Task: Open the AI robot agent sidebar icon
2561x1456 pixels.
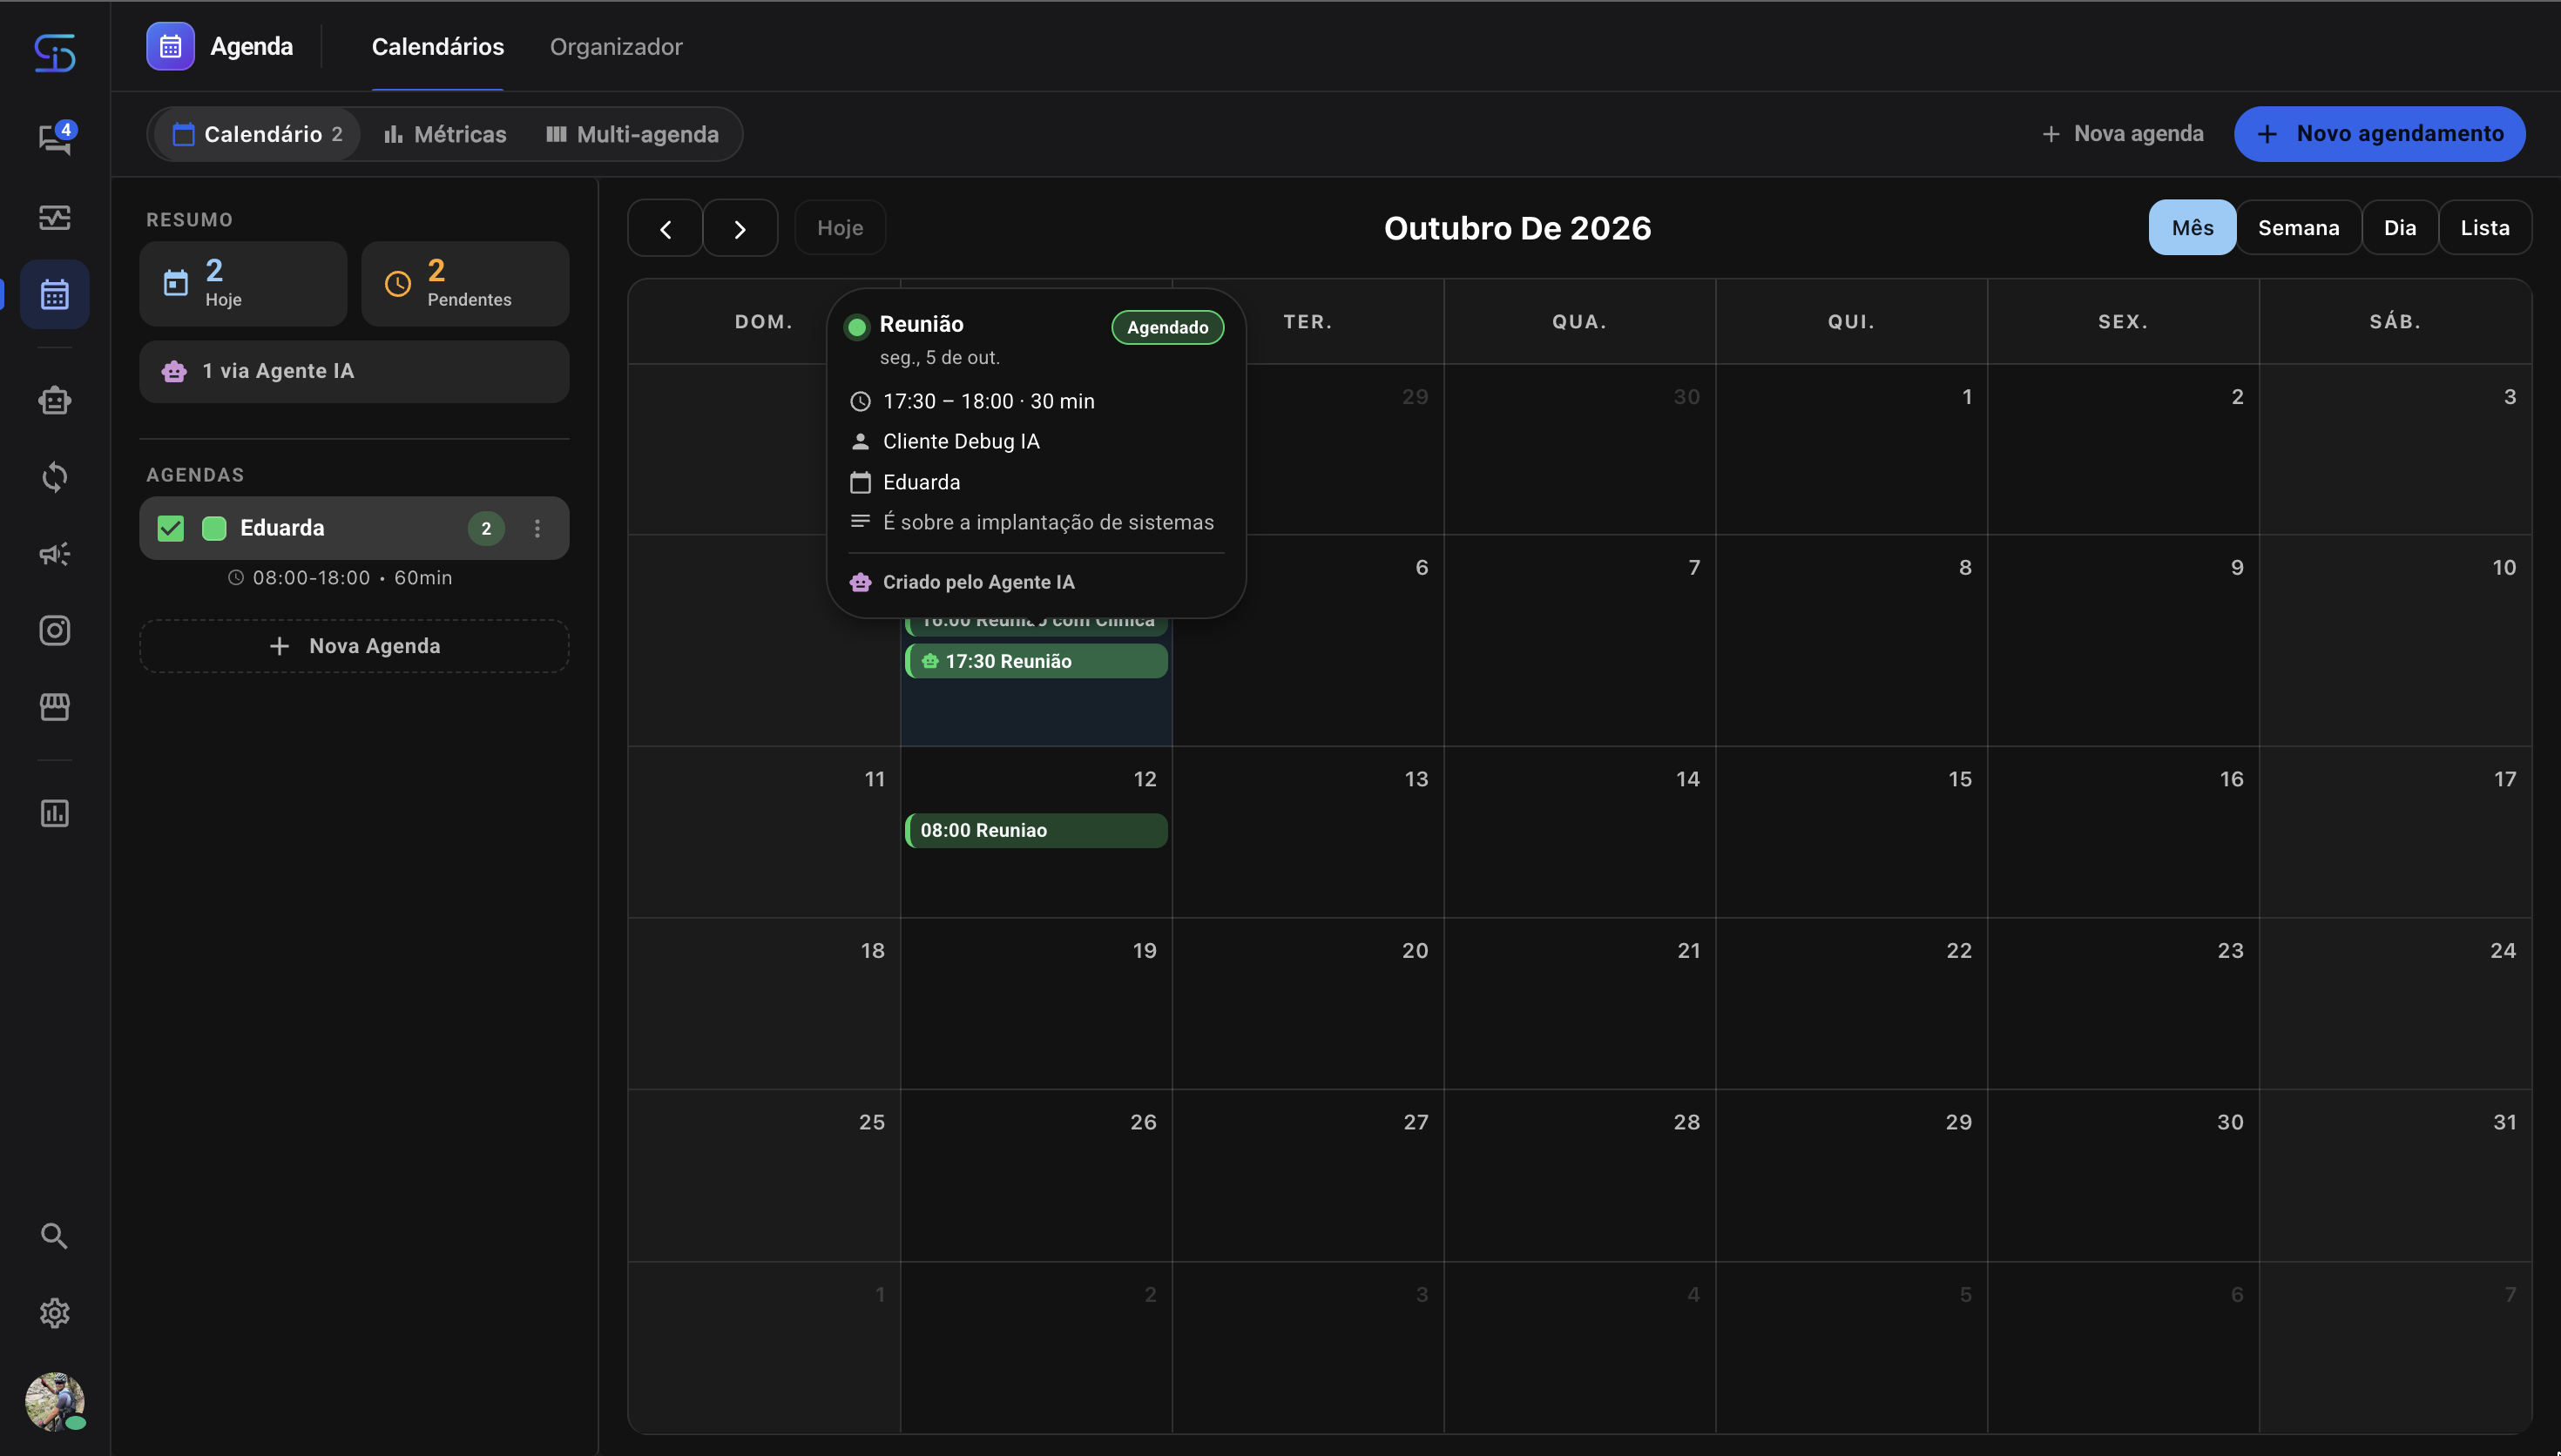Action: click(x=55, y=401)
